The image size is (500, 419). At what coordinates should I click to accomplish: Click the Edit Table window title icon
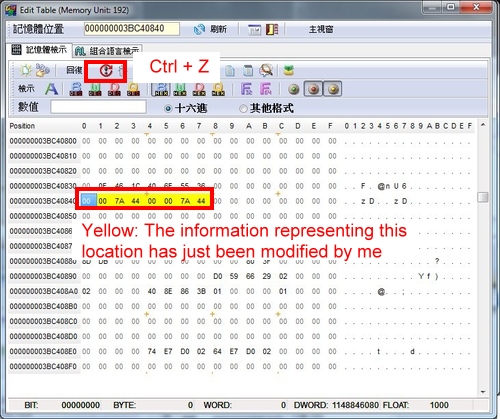click(x=11, y=10)
